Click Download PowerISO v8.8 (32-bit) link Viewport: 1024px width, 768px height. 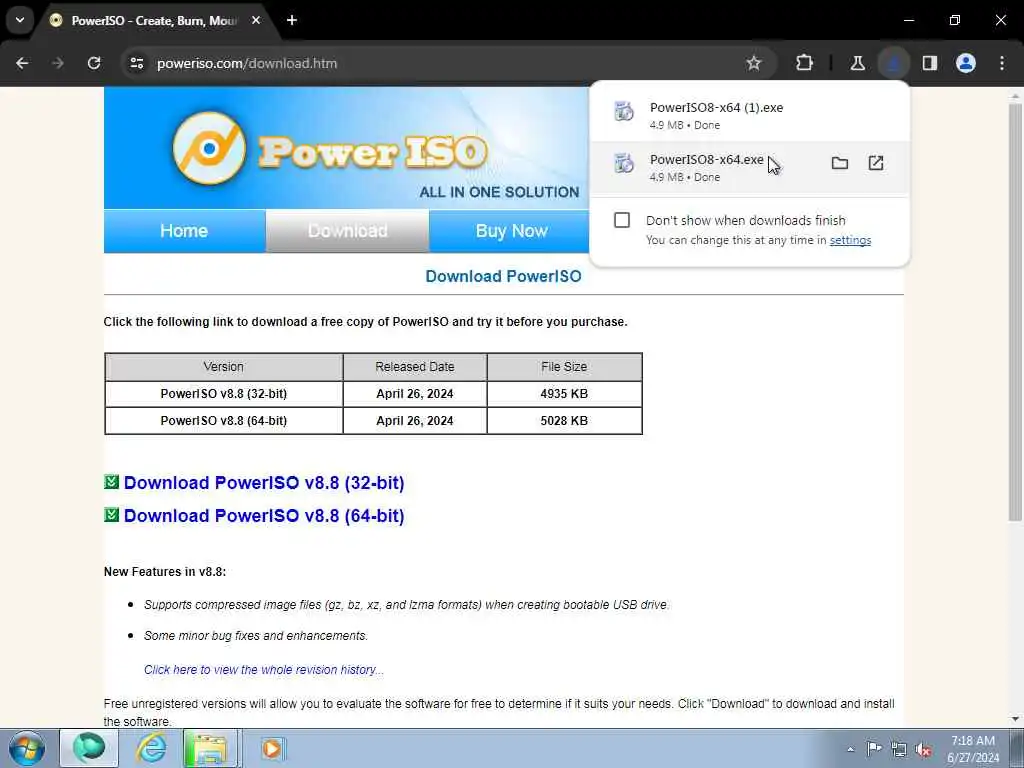click(x=264, y=483)
